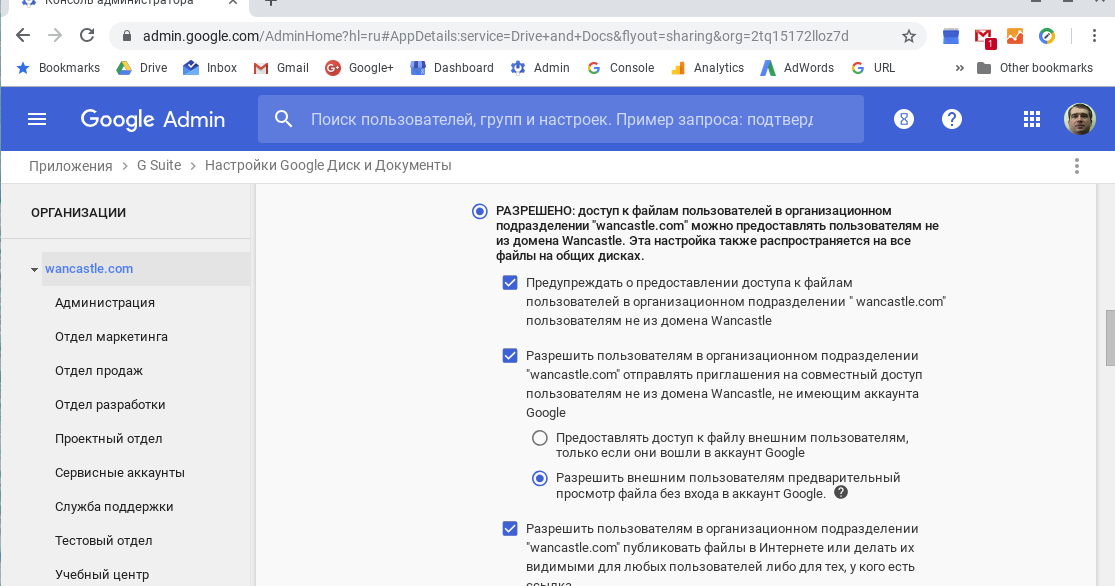Select the Отдел продаж unit
Screen dimensions: 1115x586
[99, 371]
